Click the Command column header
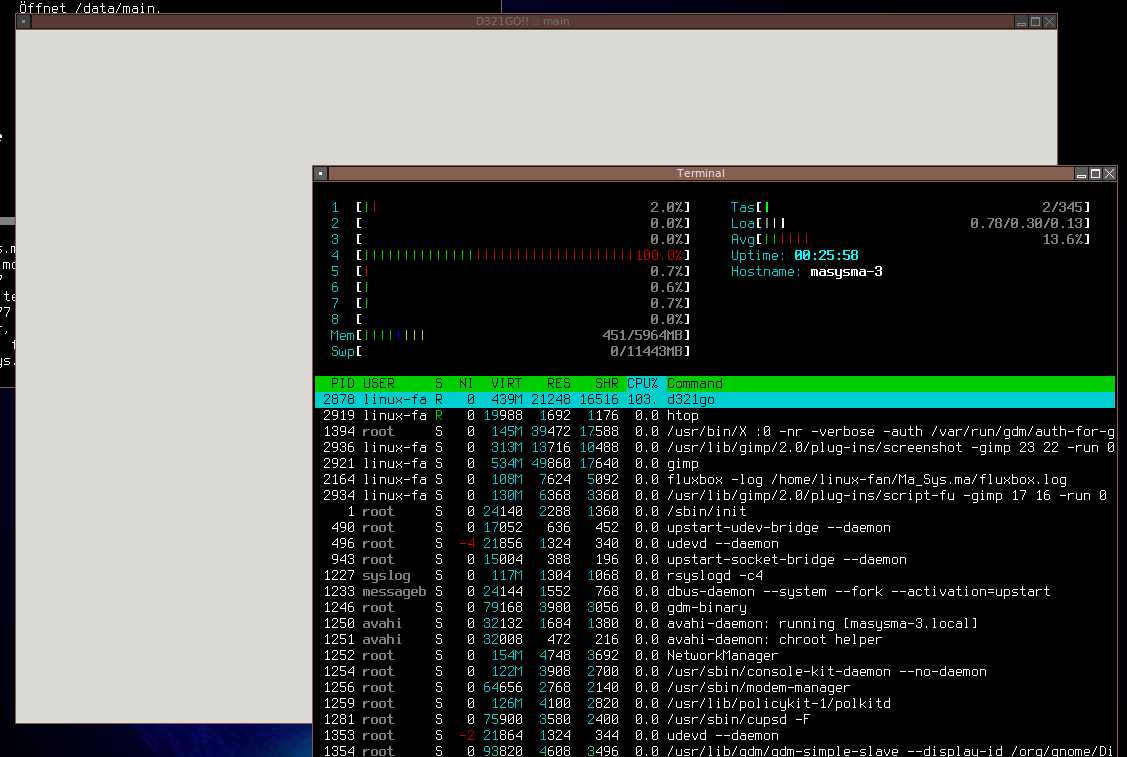The width and height of the screenshot is (1127, 757). pyautogui.click(x=694, y=384)
